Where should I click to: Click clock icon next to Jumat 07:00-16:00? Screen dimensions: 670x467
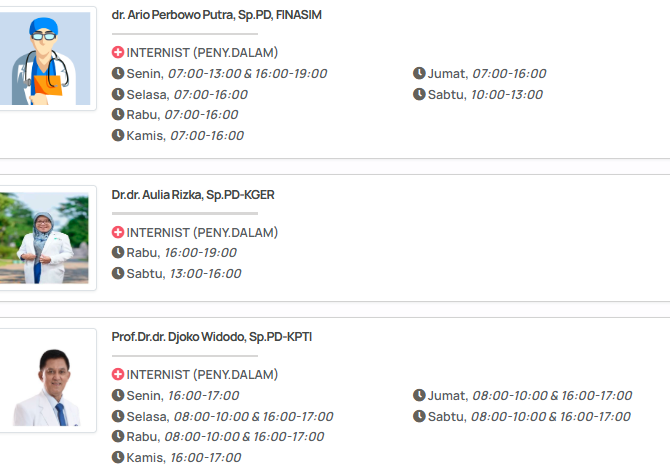point(420,74)
